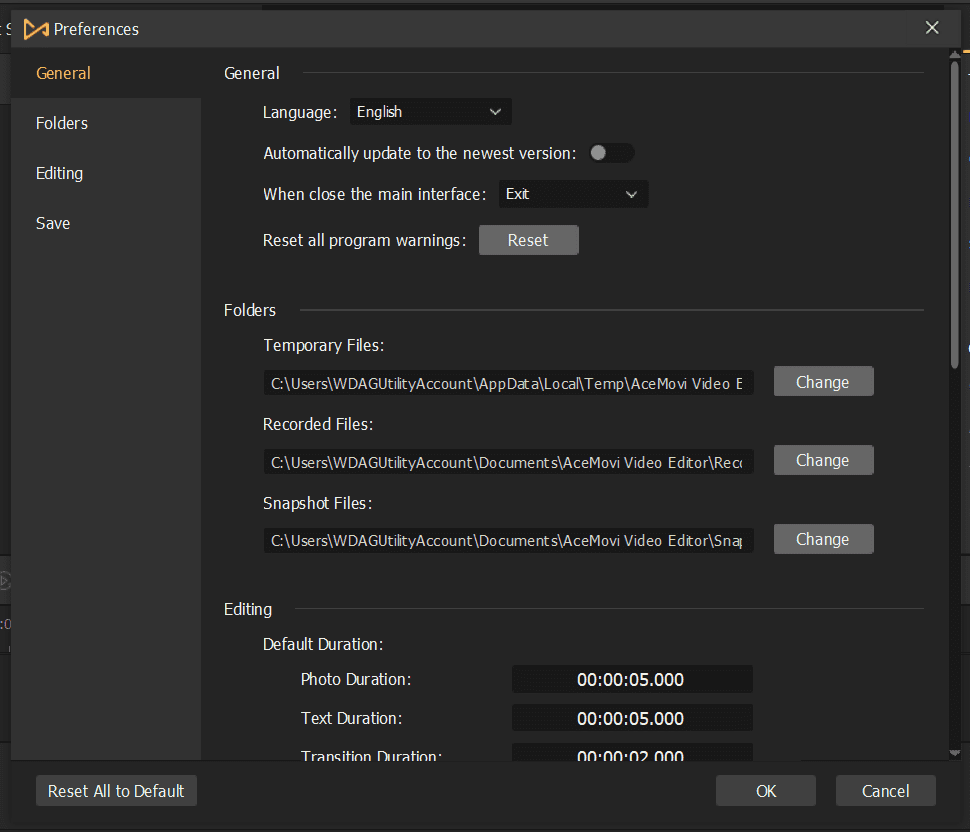Go to the Save sidebar section

[106, 223]
